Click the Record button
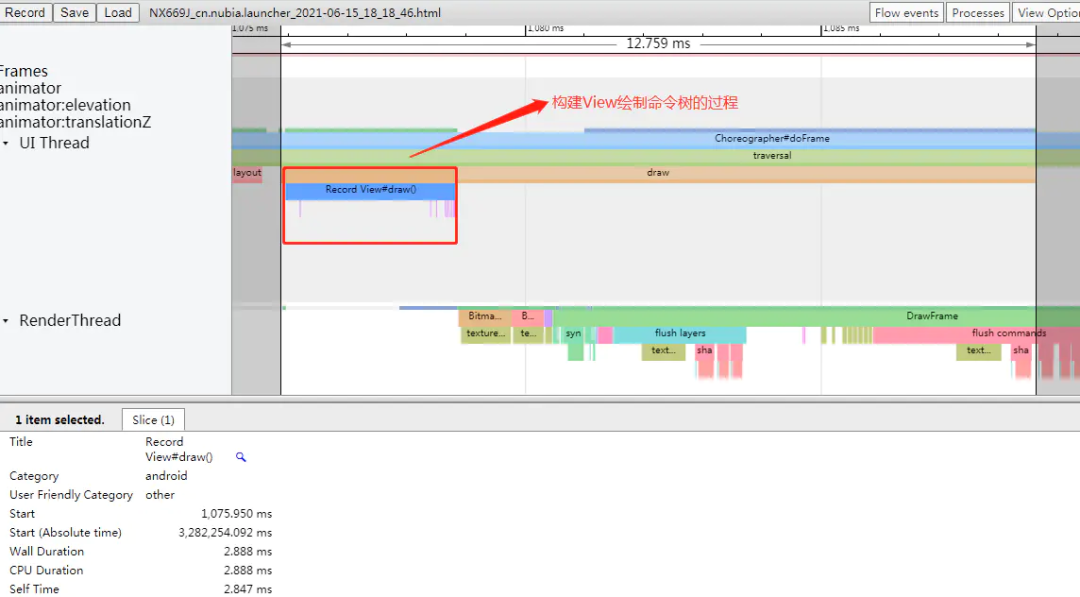The image size is (1080, 597). 25,12
